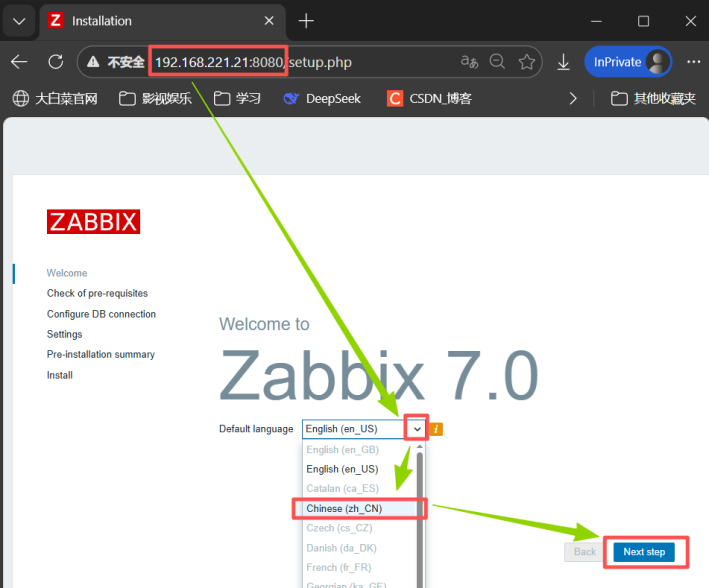This screenshot has height=588, width=709.
Task: Choose Catalan (ca_ES) option
Action: [x=359, y=488]
